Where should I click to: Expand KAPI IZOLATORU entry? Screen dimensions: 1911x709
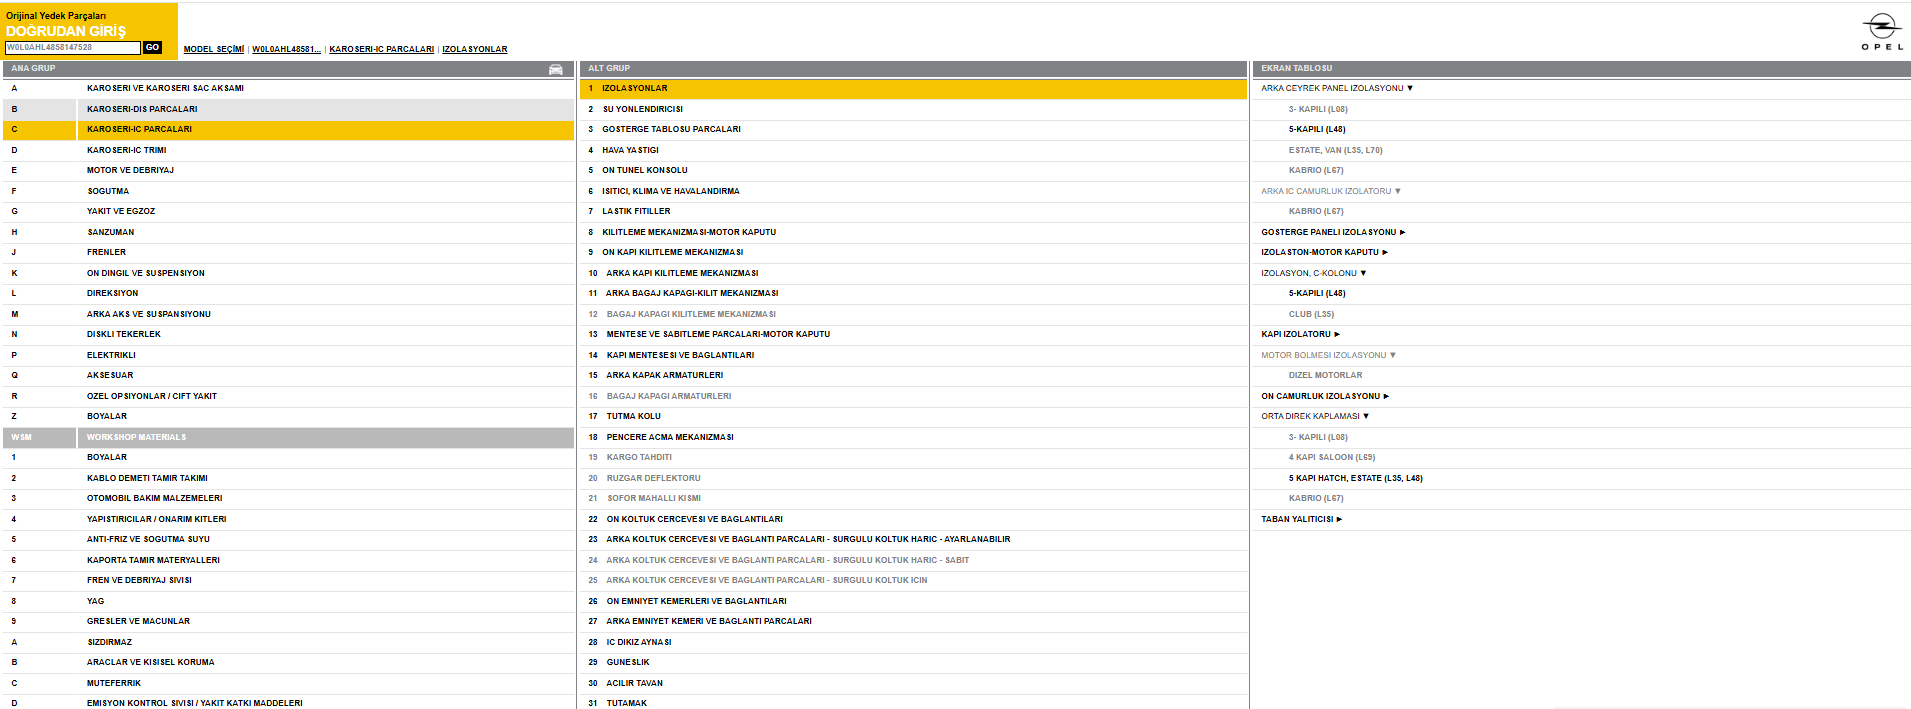(x=1300, y=334)
